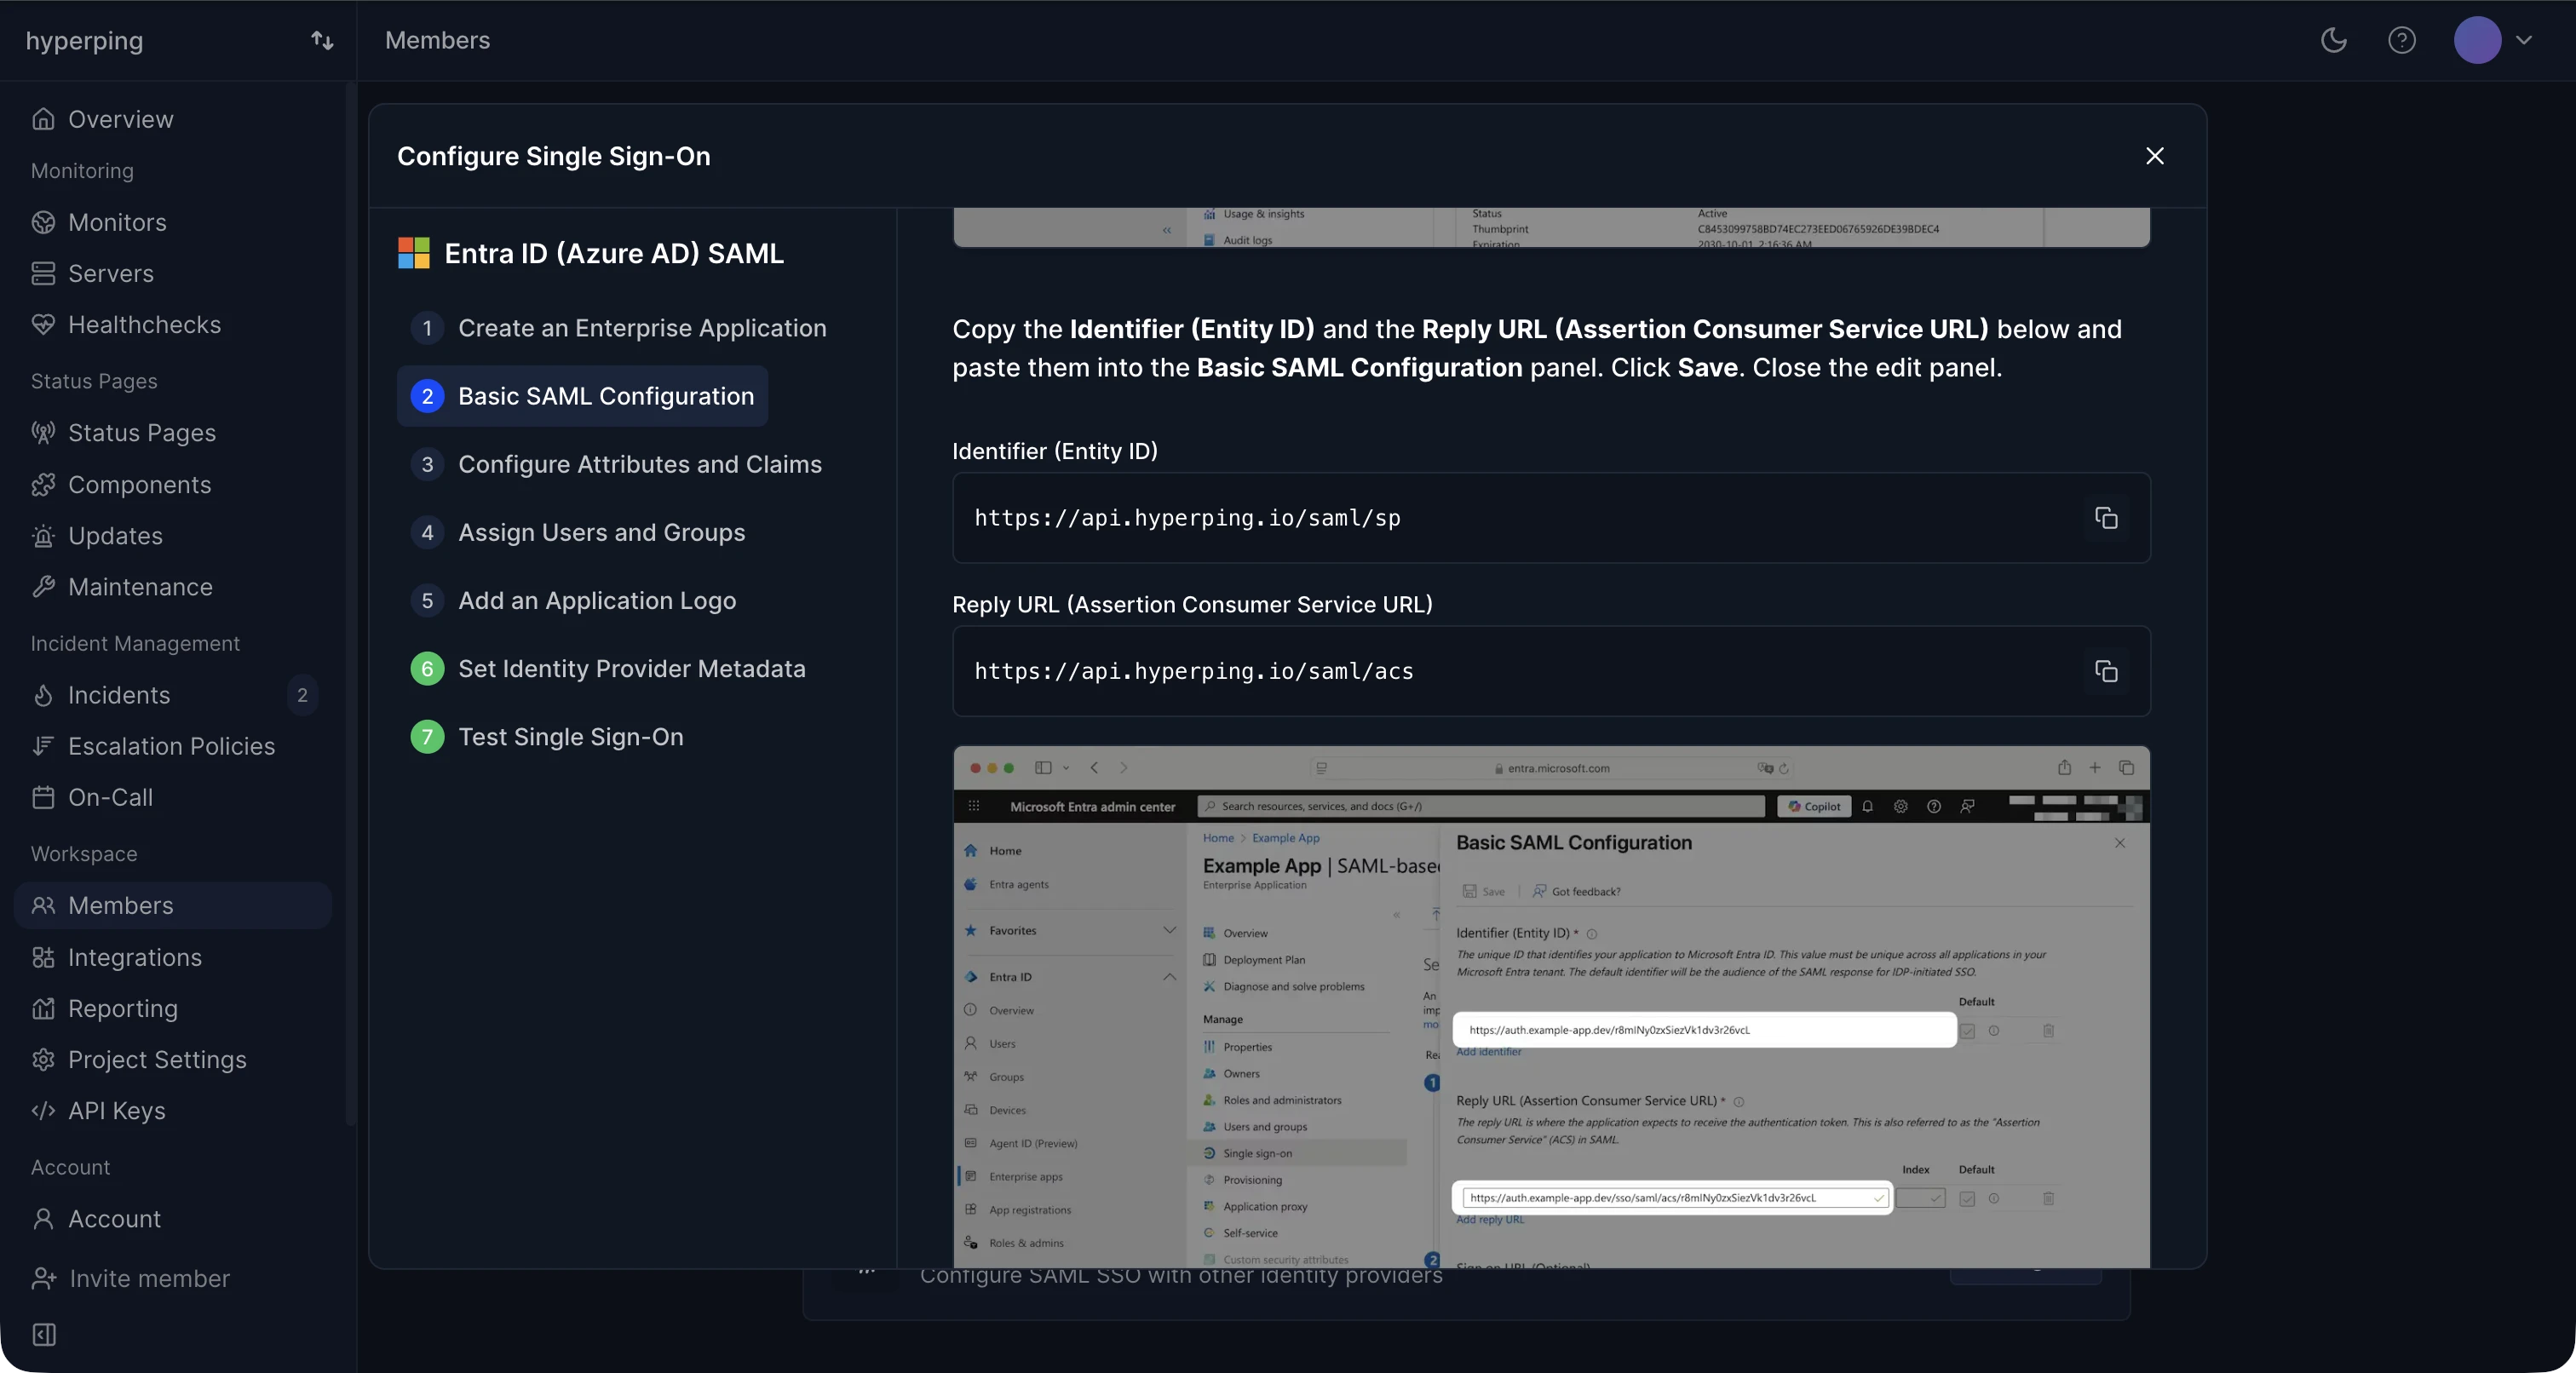
Task: Click the Components puzzle icon
Action: (x=43, y=484)
